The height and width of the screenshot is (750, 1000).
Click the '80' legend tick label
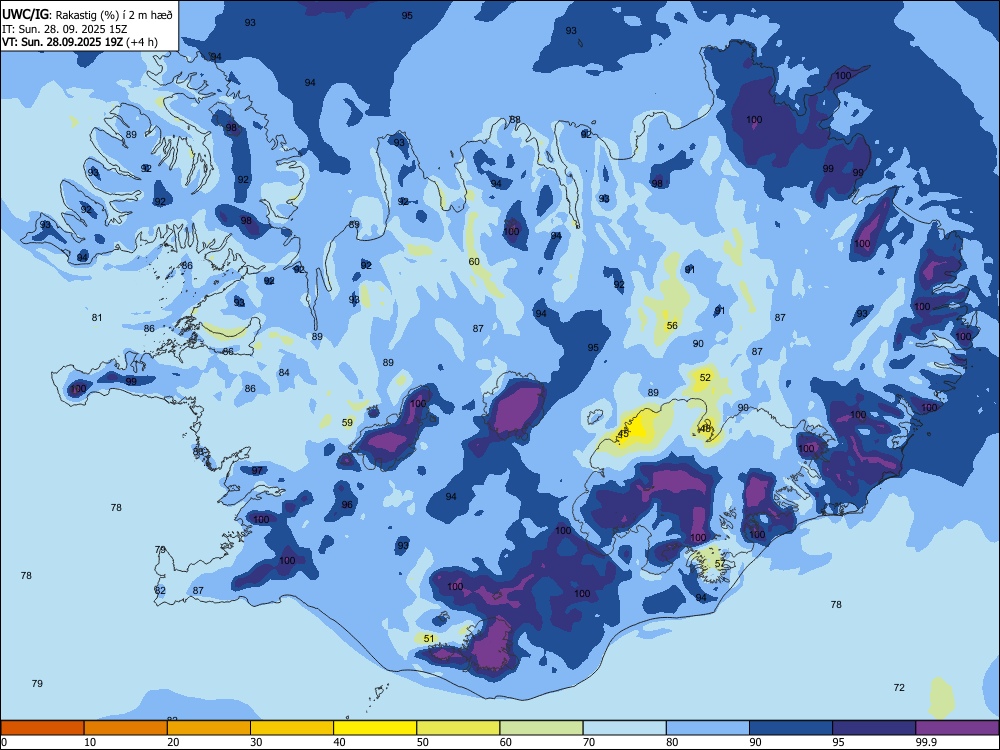pos(672,742)
